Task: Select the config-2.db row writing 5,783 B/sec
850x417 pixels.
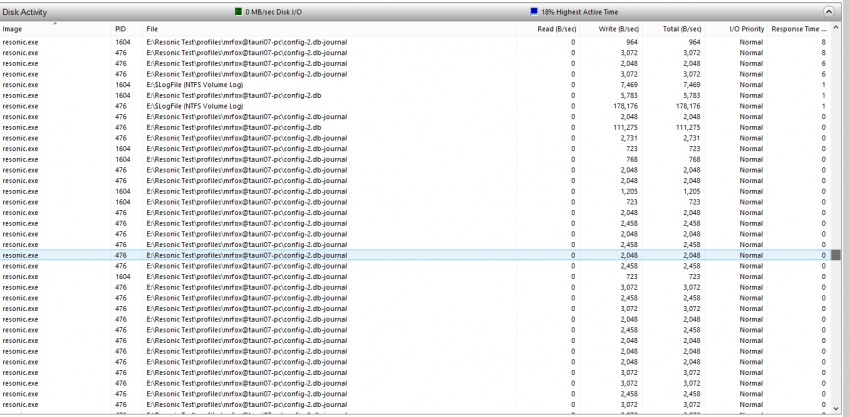Action: (x=300, y=95)
